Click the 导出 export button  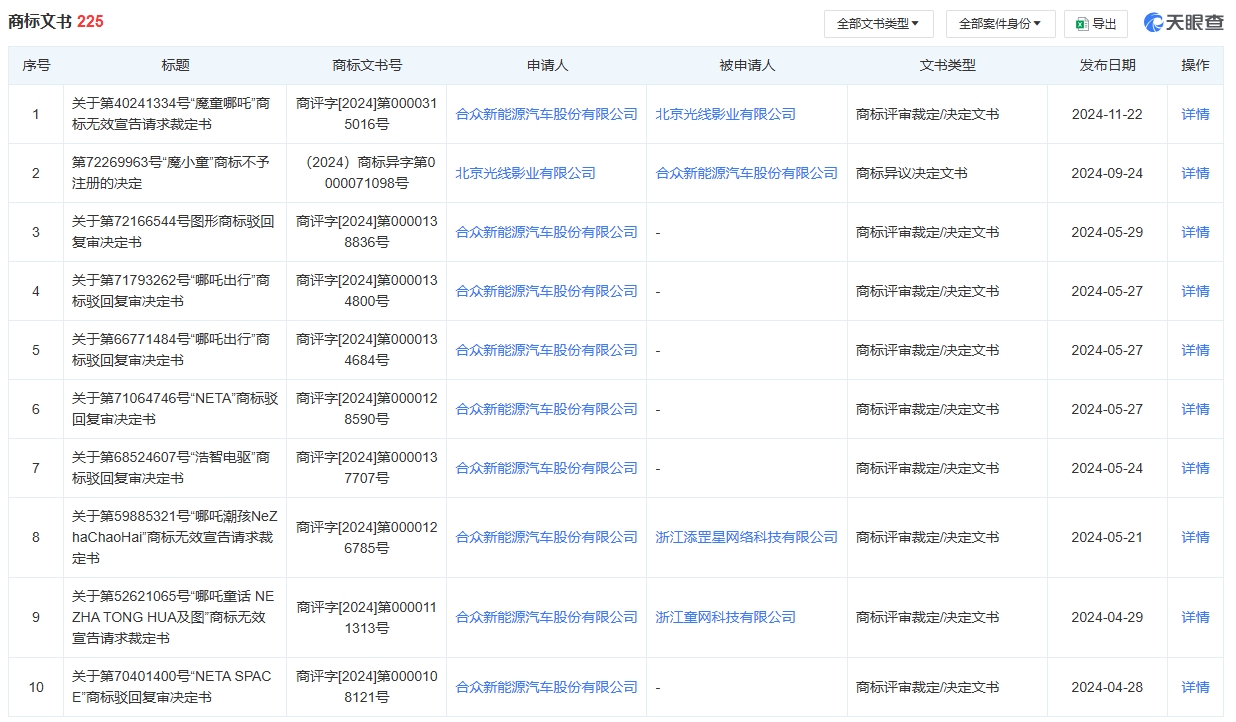[x=1096, y=23]
